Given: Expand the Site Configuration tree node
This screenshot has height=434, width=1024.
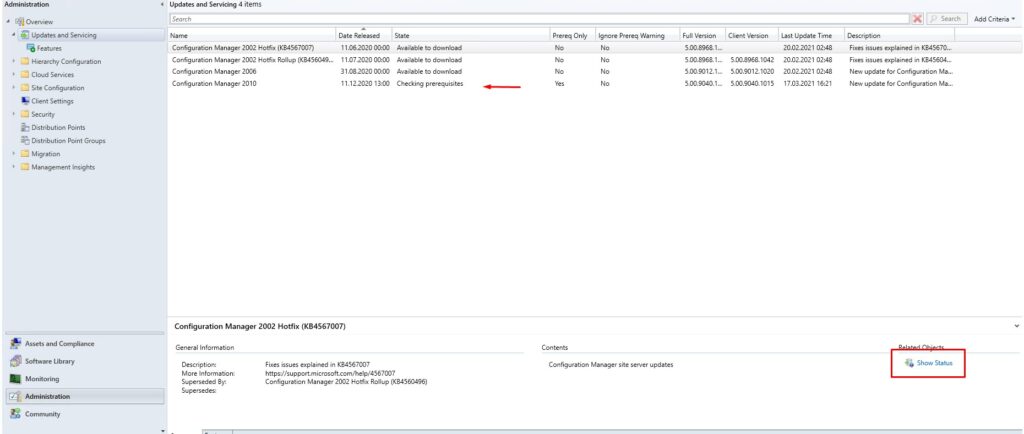Looking at the screenshot, I should (13, 88).
